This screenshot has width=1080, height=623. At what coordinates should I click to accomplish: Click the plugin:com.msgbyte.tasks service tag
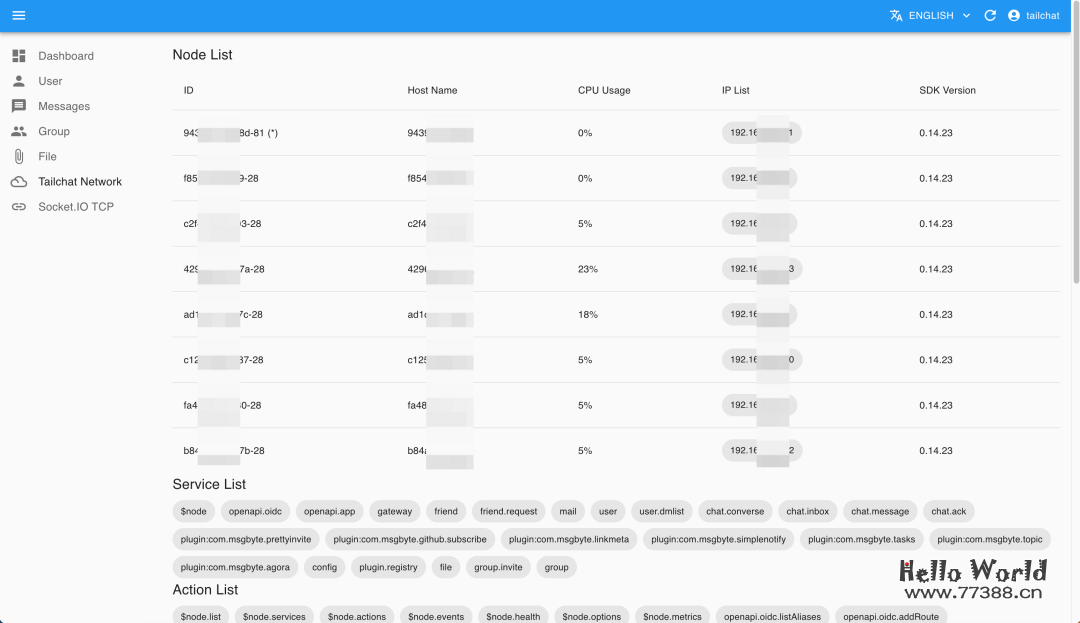click(x=861, y=538)
